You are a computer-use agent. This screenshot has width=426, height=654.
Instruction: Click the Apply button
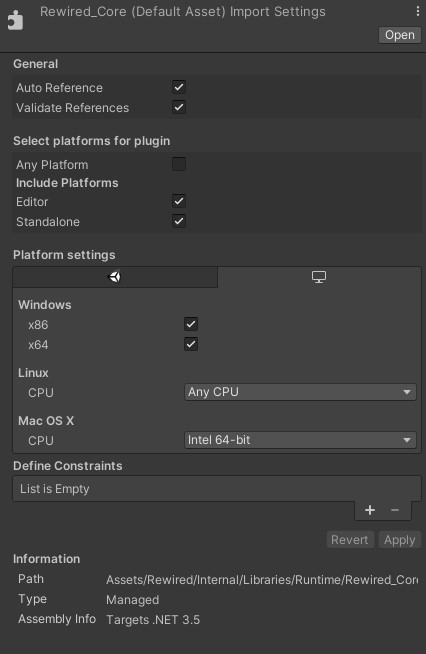pyautogui.click(x=400, y=540)
